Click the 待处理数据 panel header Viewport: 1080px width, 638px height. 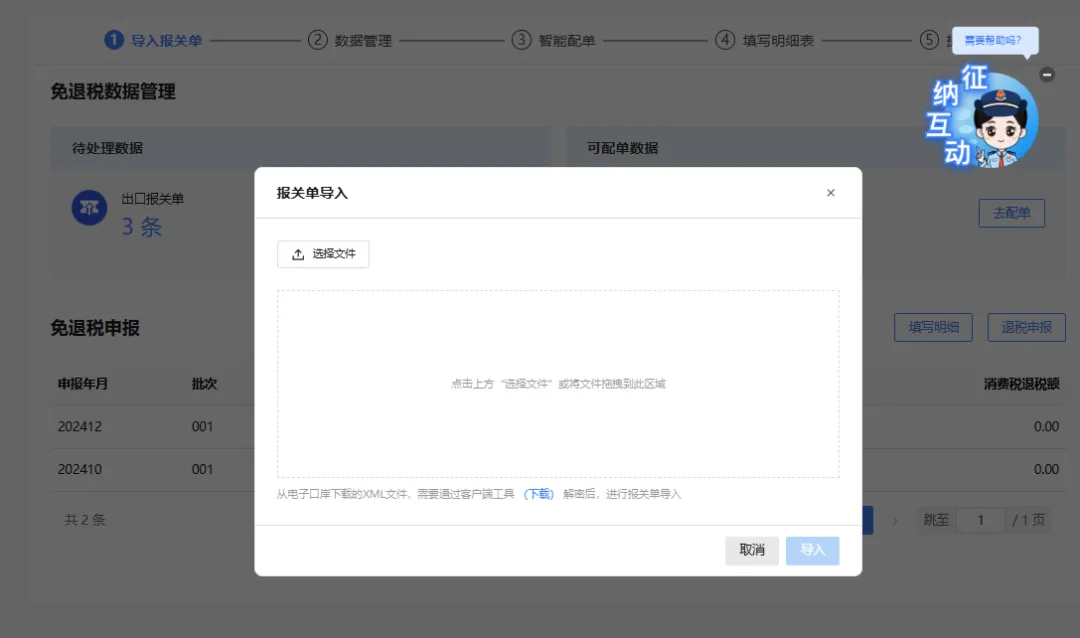(x=301, y=148)
